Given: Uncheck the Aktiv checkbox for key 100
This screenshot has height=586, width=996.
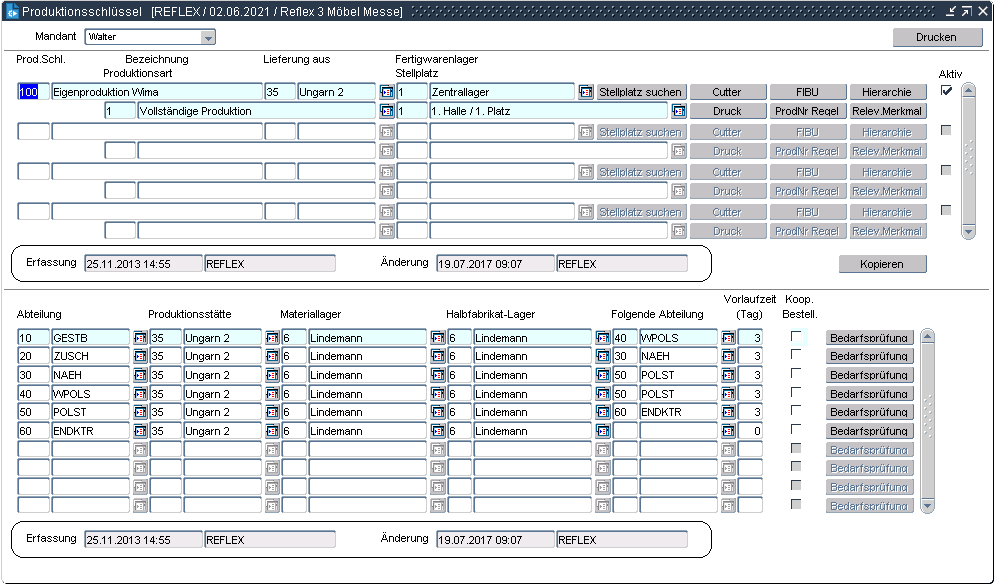Looking at the screenshot, I should click(x=946, y=91).
